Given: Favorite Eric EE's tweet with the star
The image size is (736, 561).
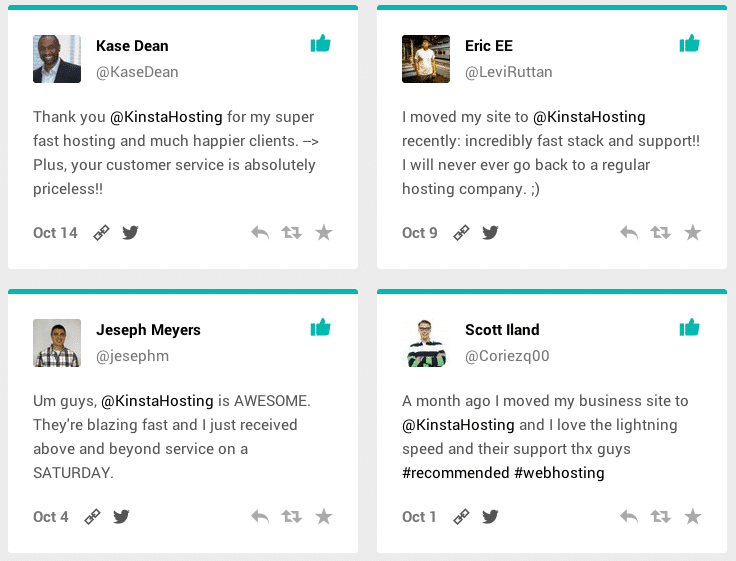Looking at the screenshot, I should coord(693,232).
